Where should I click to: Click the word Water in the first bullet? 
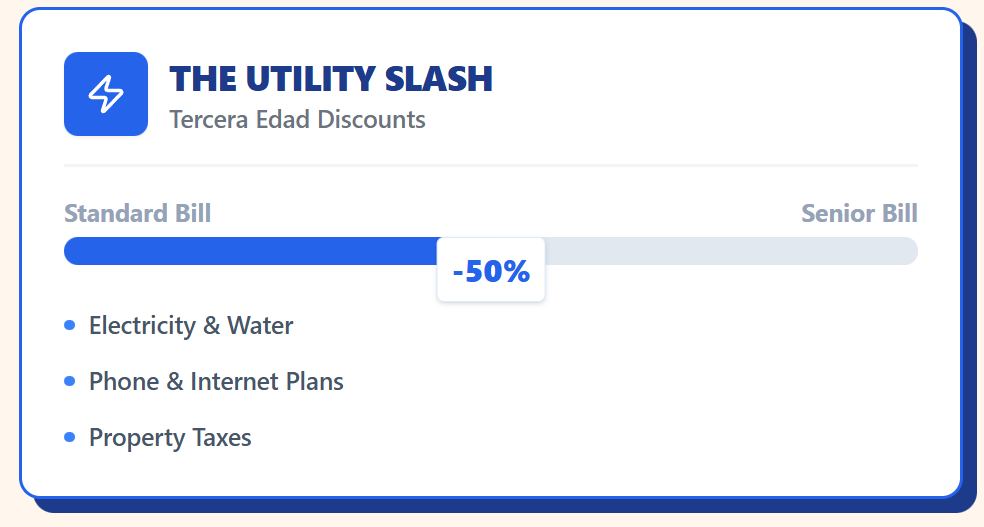tap(260, 325)
